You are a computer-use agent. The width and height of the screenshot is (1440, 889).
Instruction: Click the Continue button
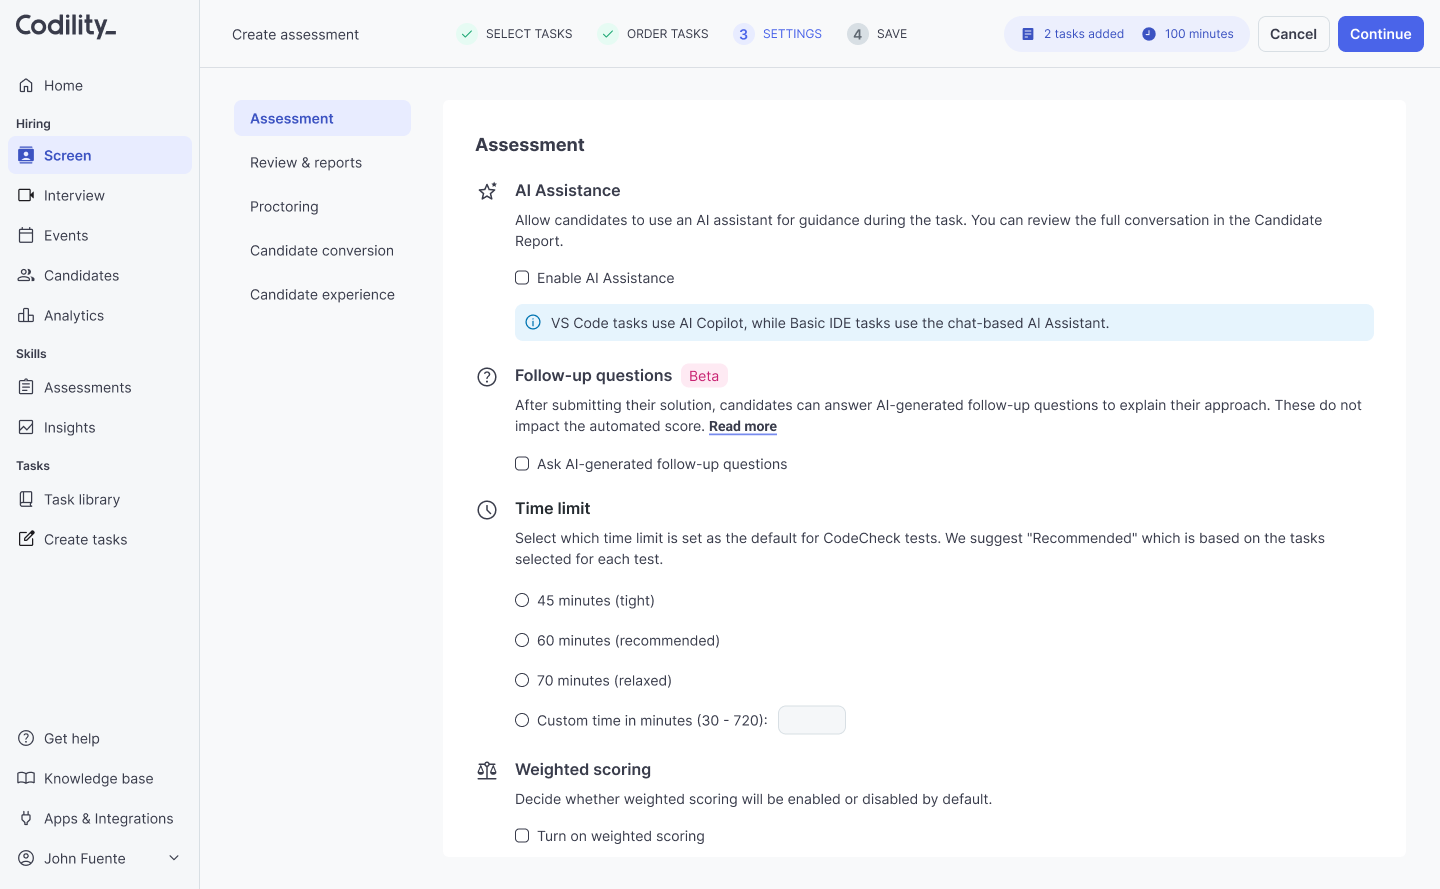[x=1380, y=33]
